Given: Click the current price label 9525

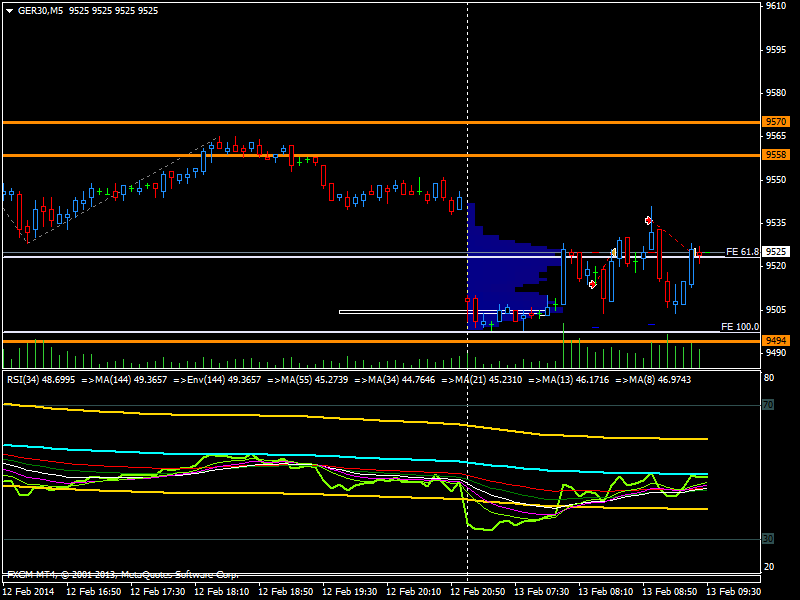Looking at the screenshot, I should (x=776, y=252).
